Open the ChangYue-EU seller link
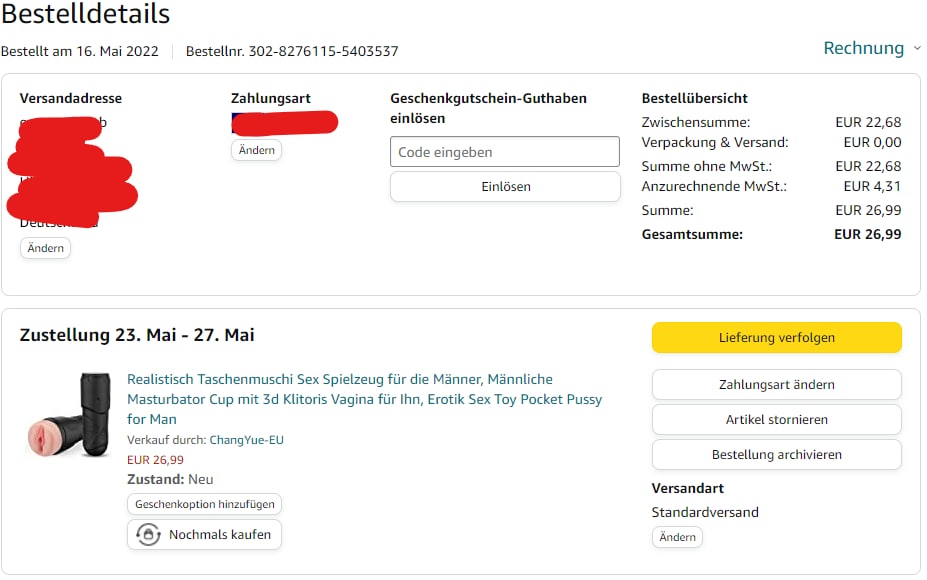 coord(246,440)
